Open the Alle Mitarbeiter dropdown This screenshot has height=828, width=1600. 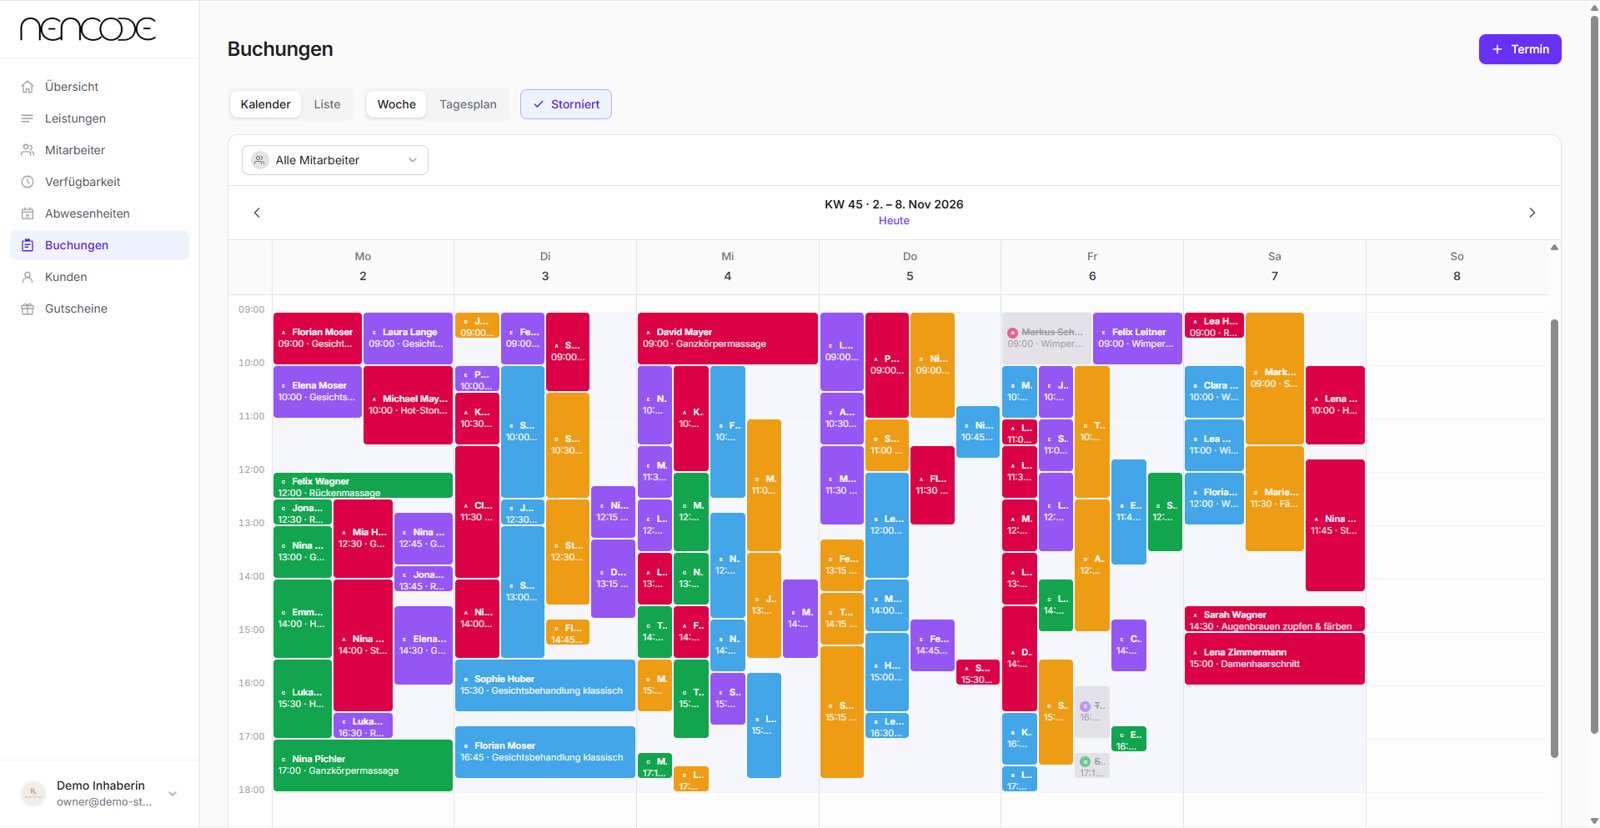coord(335,160)
